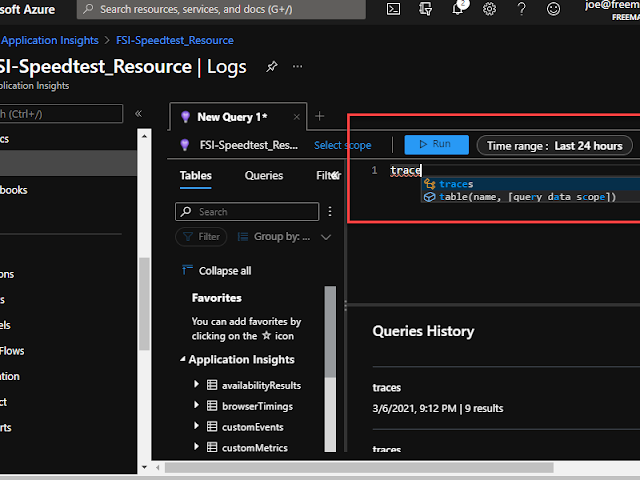Click the left menu scroll up arrow
This screenshot has width=640, height=480.
pyautogui.click(x=144, y=136)
